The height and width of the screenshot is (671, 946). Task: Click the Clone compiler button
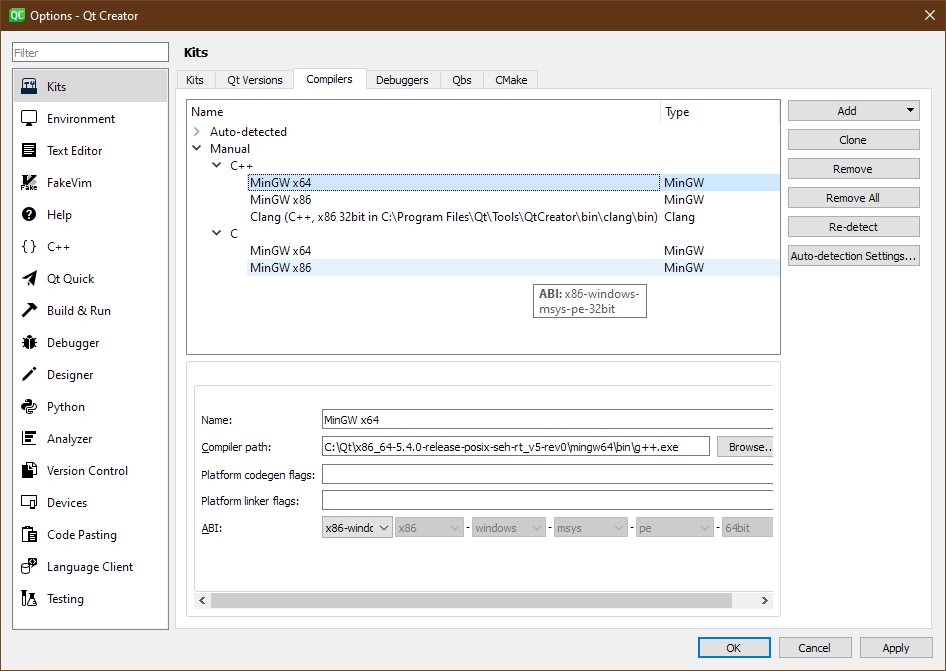[x=853, y=139]
